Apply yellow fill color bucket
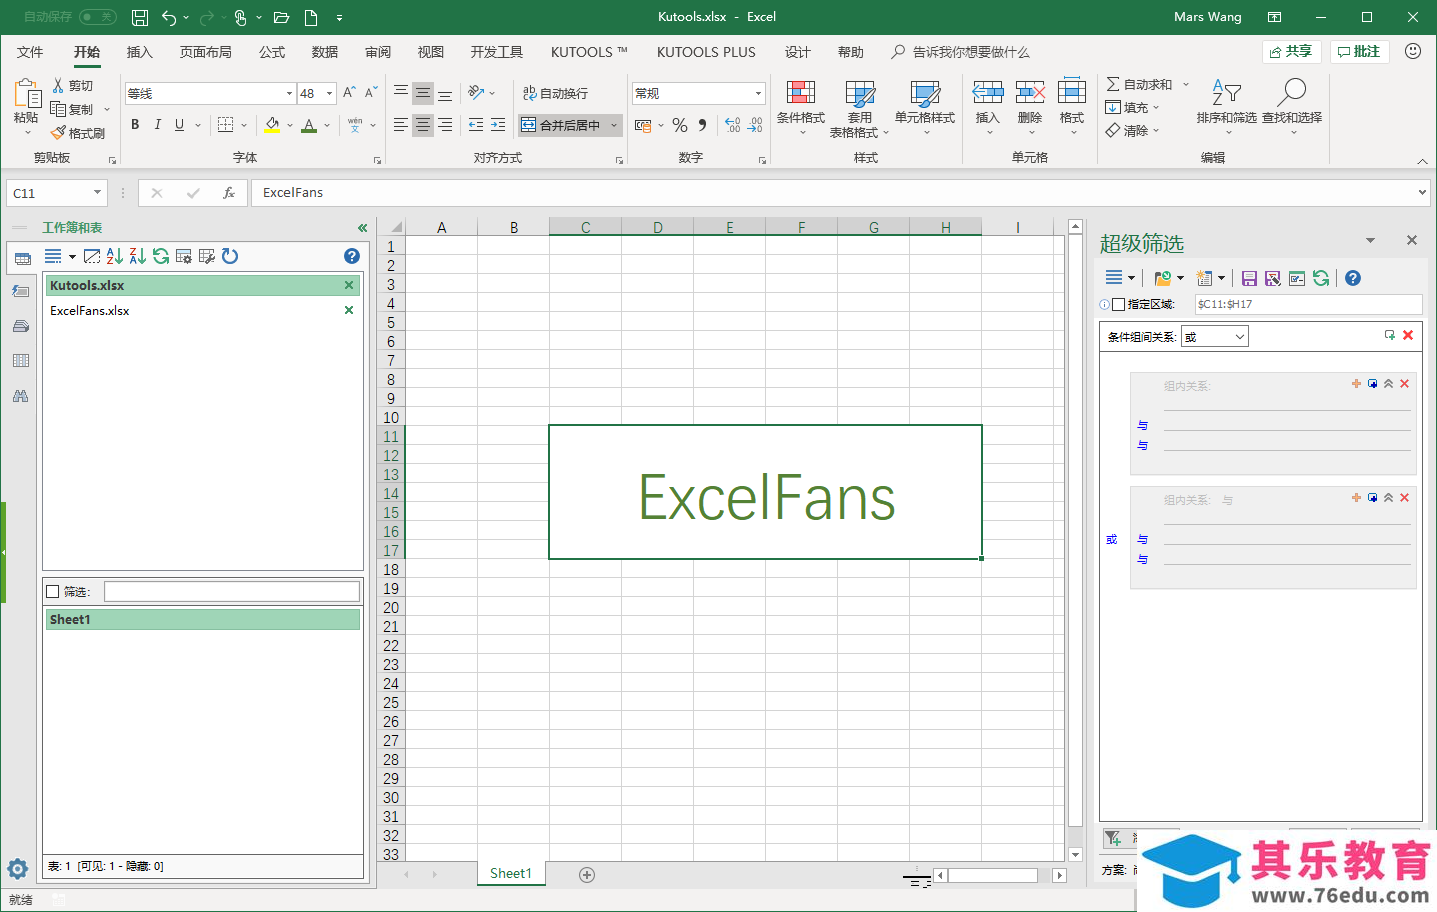Screen dimensions: 1437x912 (x=272, y=125)
